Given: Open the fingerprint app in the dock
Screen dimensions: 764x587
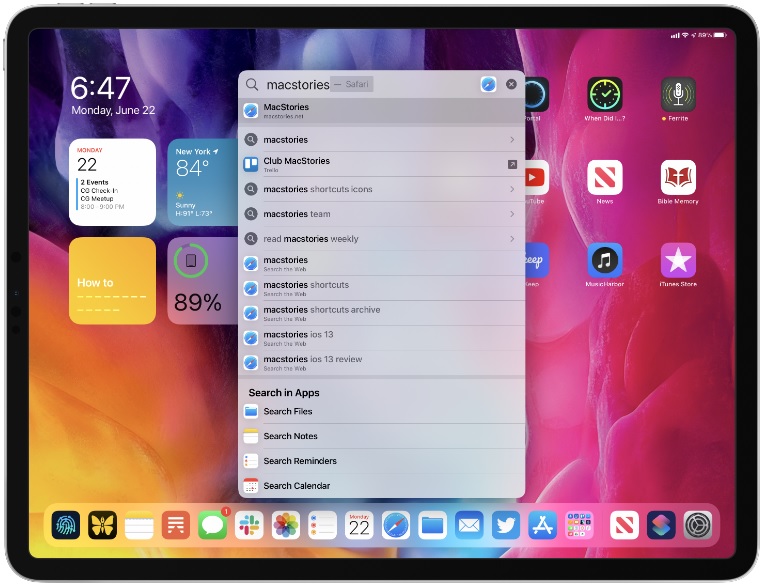Looking at the screenshot, I should tap(66, 525).
